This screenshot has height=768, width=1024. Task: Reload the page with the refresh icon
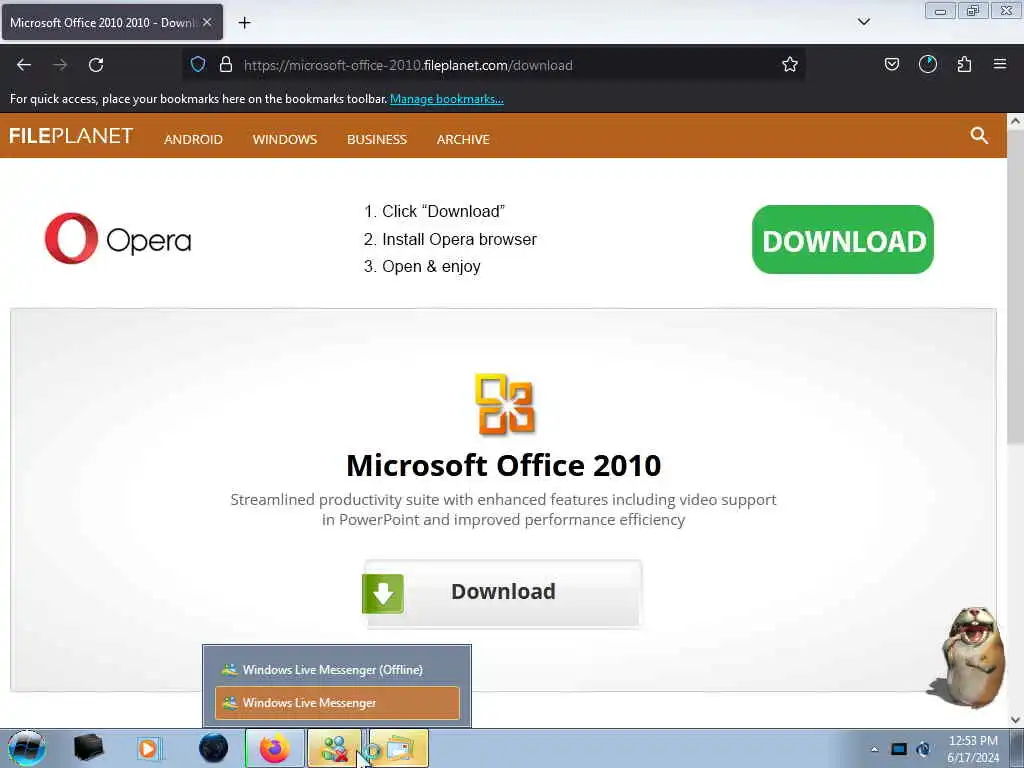[x=96, y=65]
